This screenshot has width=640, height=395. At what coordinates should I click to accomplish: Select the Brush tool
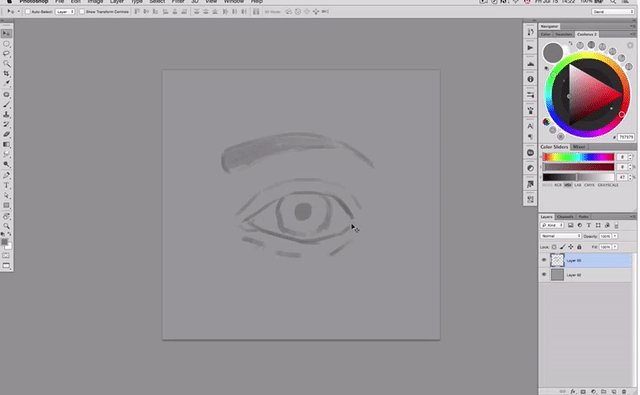(x=7, y=104)
